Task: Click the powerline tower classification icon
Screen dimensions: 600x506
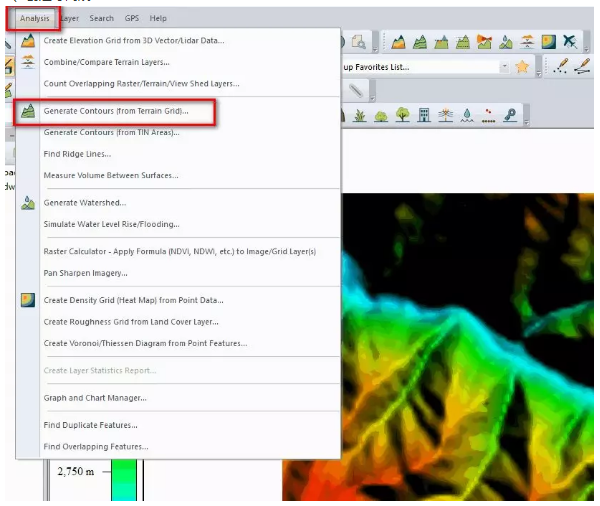Action: pos(445,115)
